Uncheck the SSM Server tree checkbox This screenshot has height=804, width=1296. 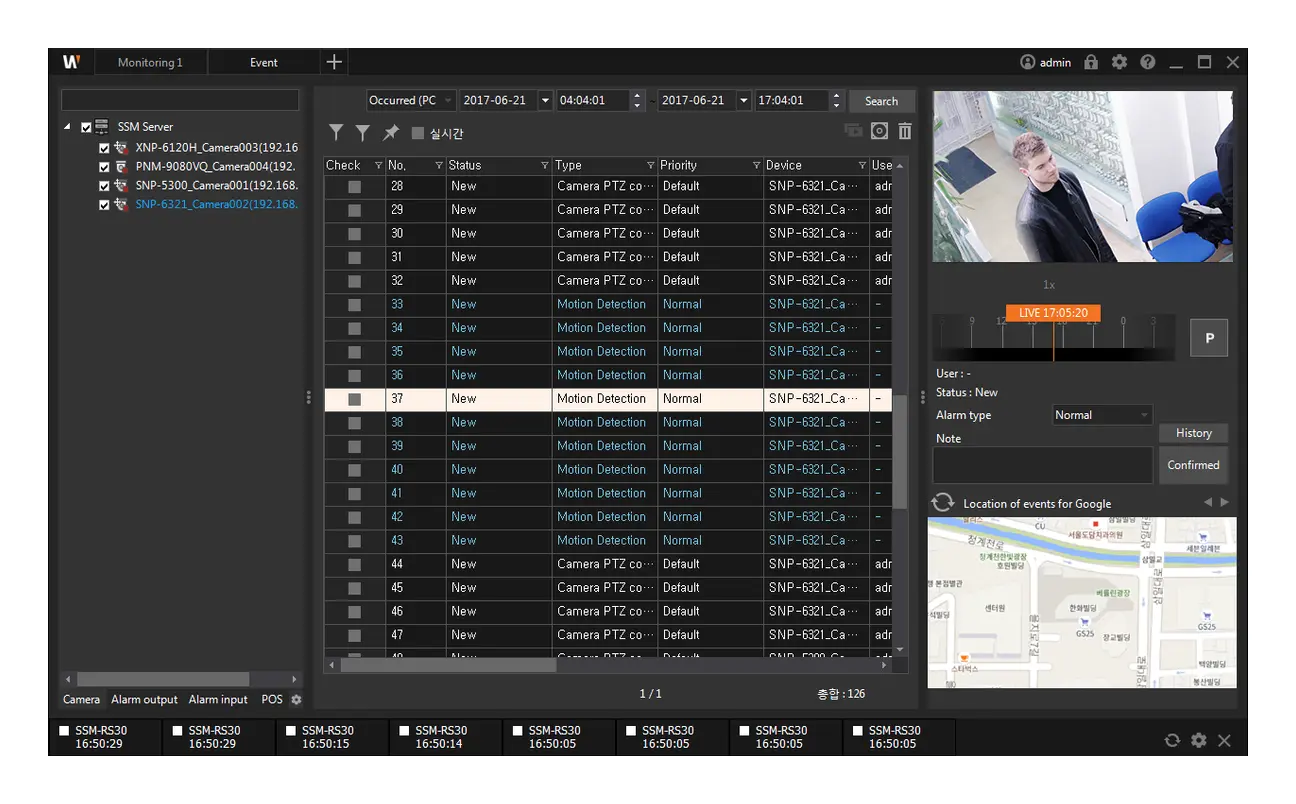coord(86,128)
